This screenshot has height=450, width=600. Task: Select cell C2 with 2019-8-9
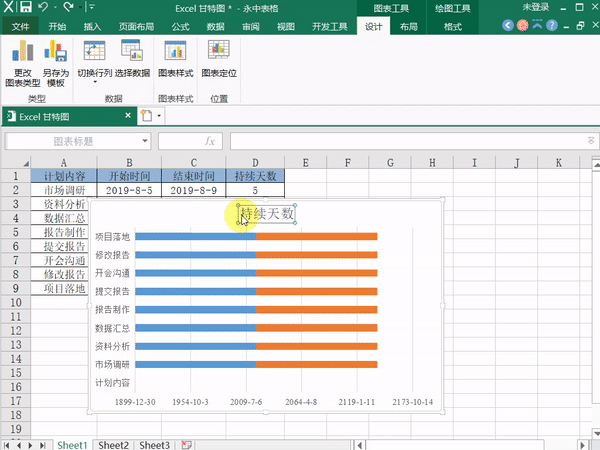point(193,190)
